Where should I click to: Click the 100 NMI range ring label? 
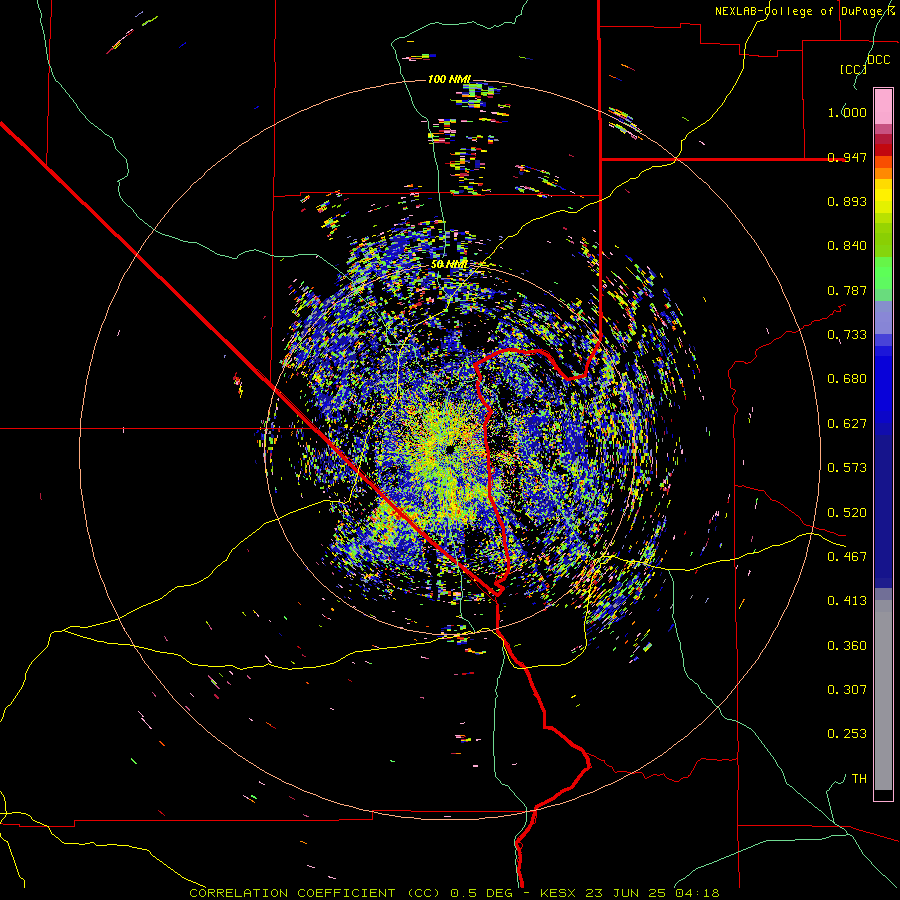click(449, 79)
